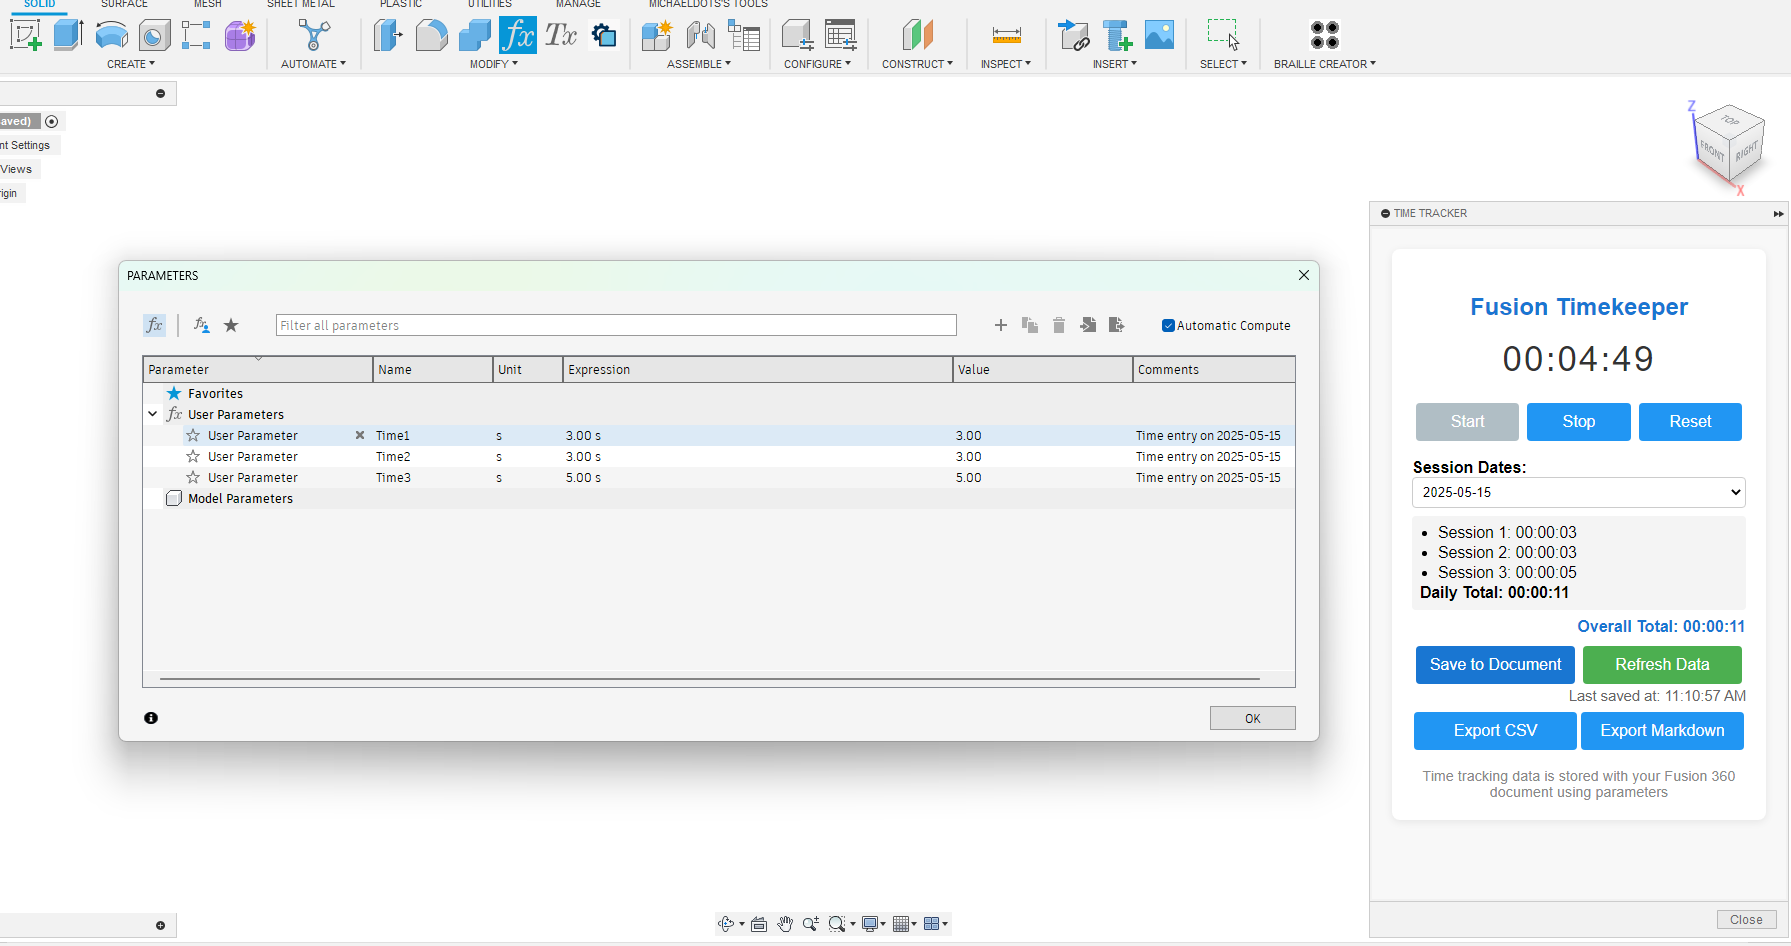Select the Fillet tool
The image size is (1791, 946).
(431, 35)
